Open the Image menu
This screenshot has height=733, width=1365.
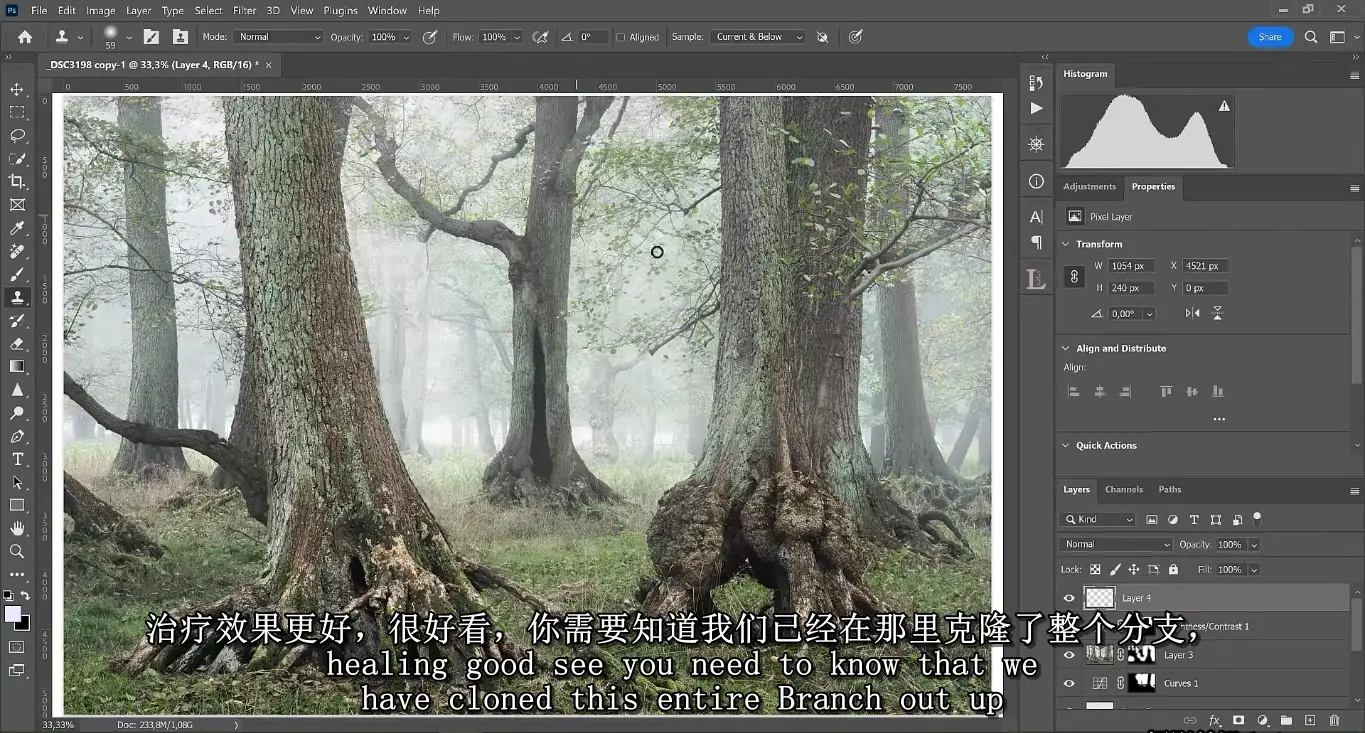100,10
